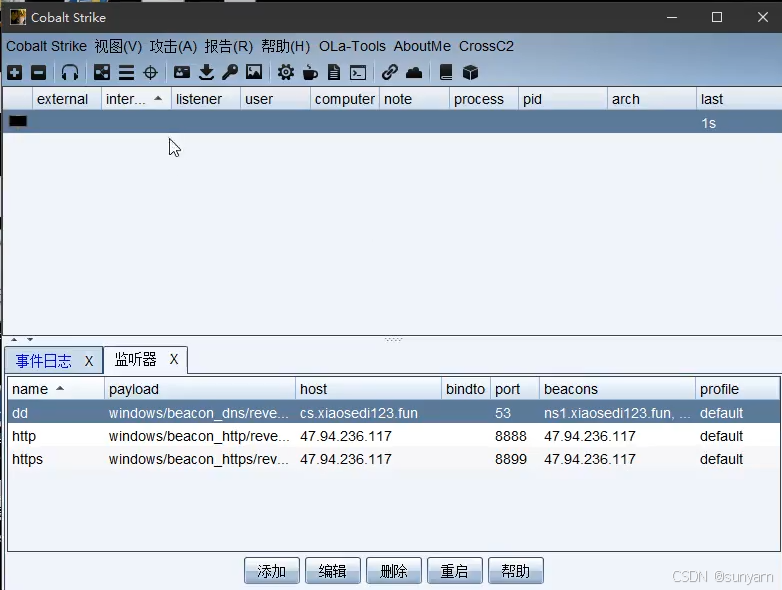Click the 编辑 button
The height and width of the screenshot is (590, 782).
click(333, 571)
